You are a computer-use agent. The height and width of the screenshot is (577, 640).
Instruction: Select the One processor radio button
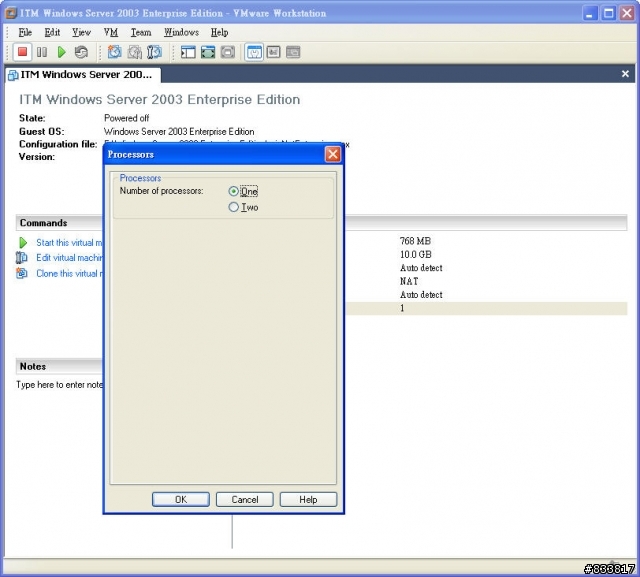233,191
